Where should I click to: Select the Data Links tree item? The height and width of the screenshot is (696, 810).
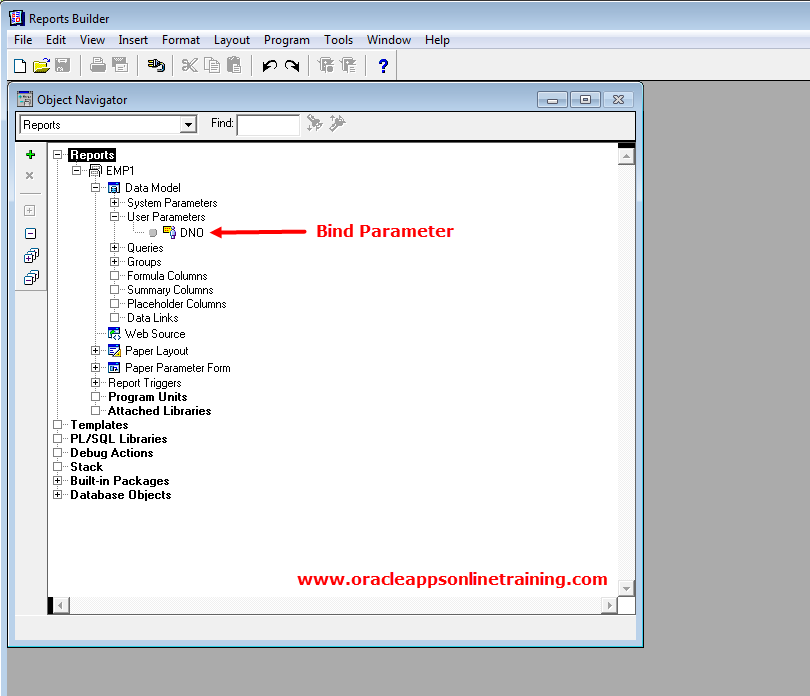tap(153, 318)
